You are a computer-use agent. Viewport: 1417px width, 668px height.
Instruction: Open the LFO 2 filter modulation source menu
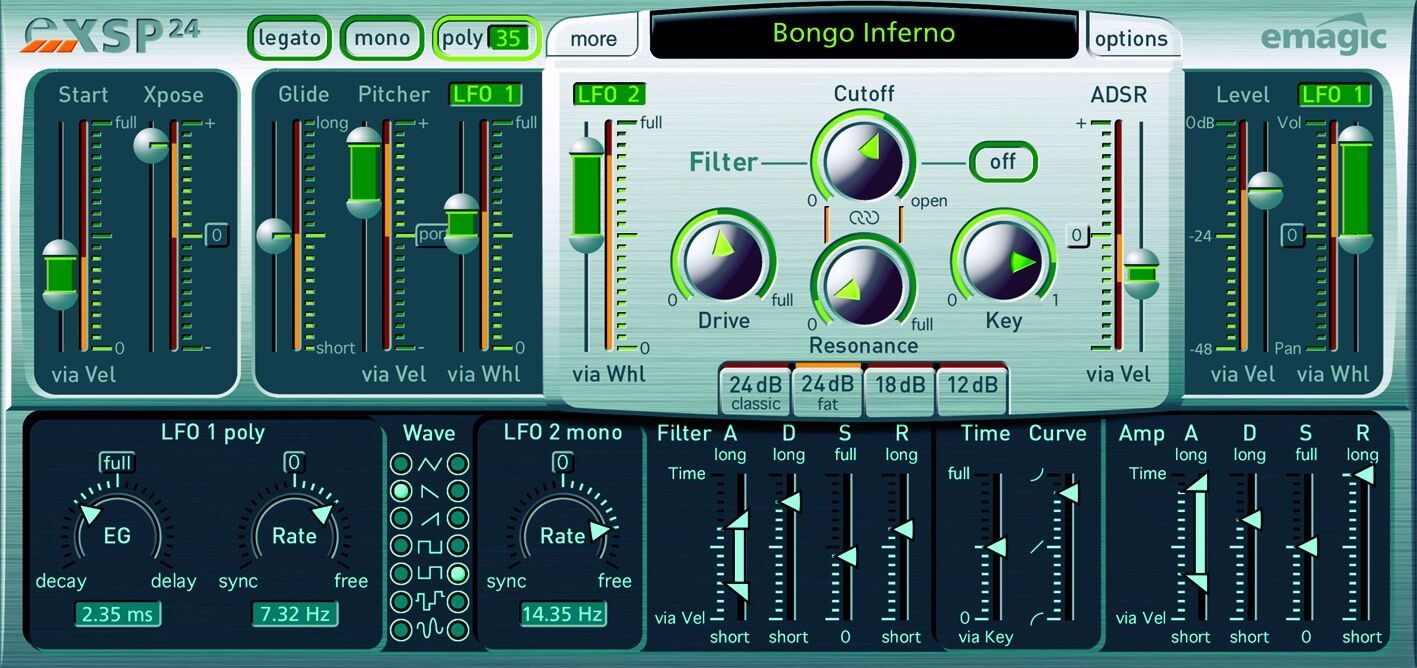click(608, 95)
